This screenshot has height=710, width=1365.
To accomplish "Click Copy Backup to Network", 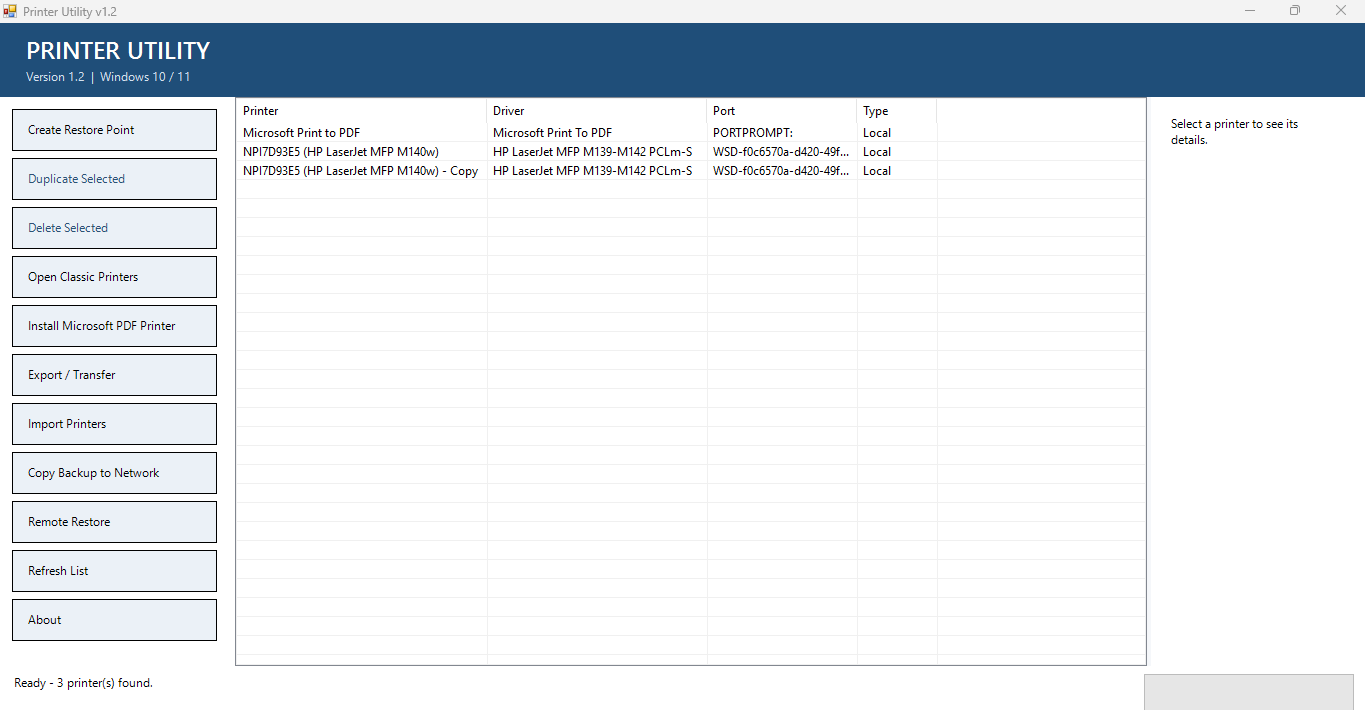I will click(x=114, y=473).
